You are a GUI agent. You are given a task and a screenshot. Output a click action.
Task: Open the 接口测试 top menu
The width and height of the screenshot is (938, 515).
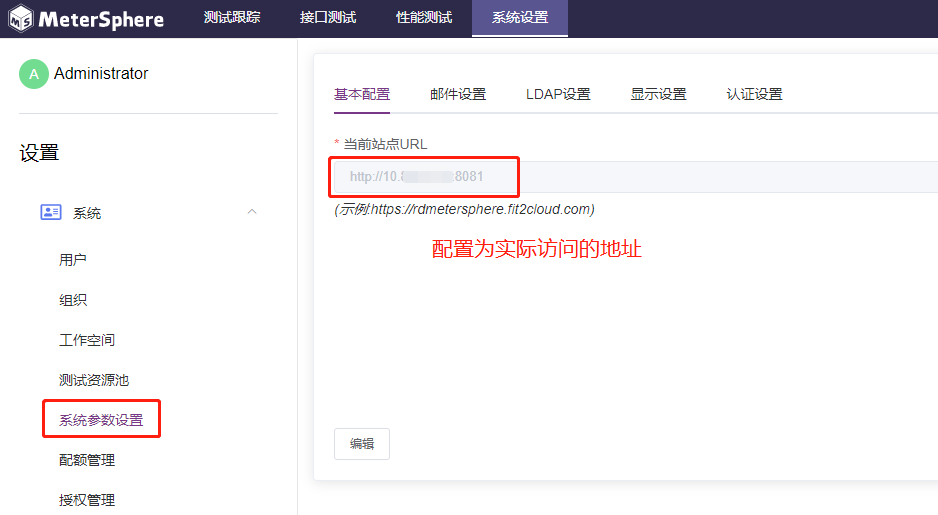328,18
